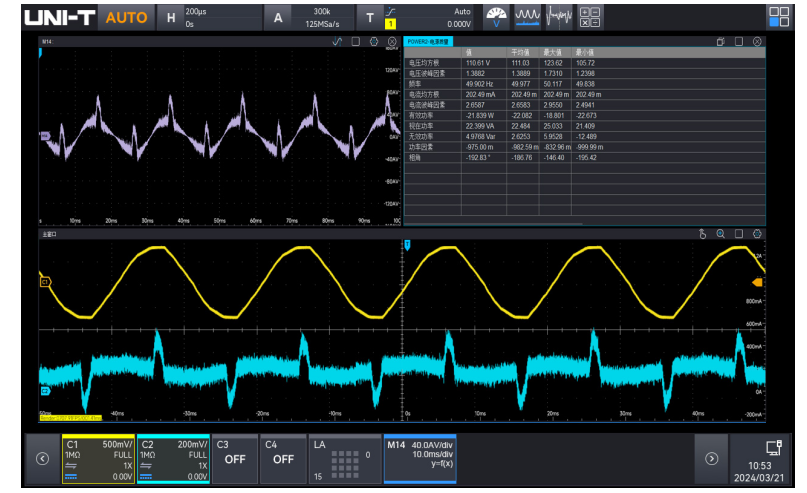This screenshot has height=493, width=807.
Task: Click the network status icon above the clock
Action: tap(772, 447)
